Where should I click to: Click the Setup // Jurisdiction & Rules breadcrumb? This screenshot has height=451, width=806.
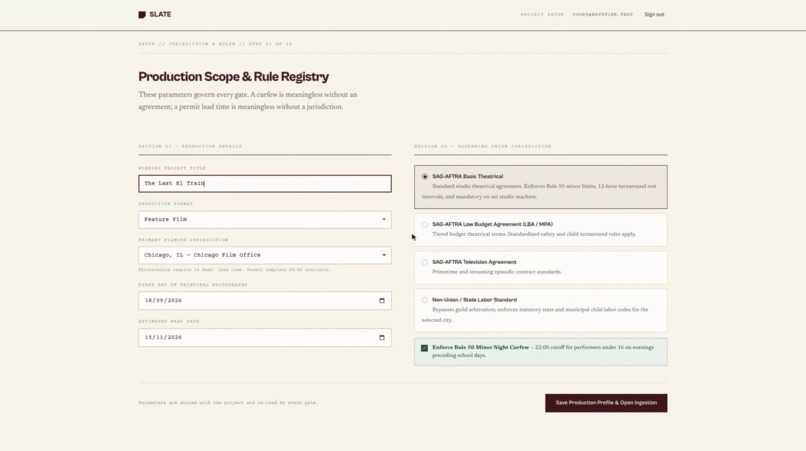pos(215,44)
